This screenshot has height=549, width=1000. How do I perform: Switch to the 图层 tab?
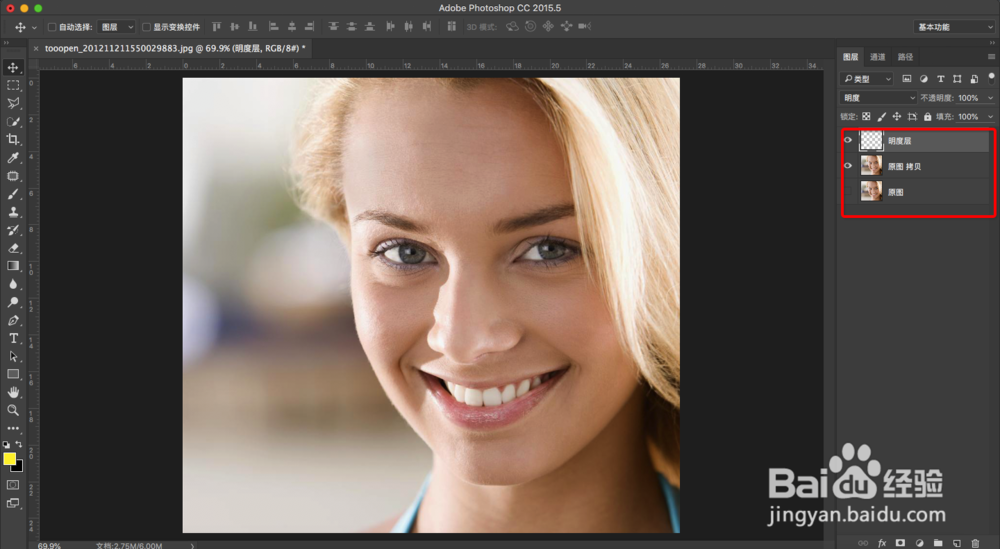(851, 57)
